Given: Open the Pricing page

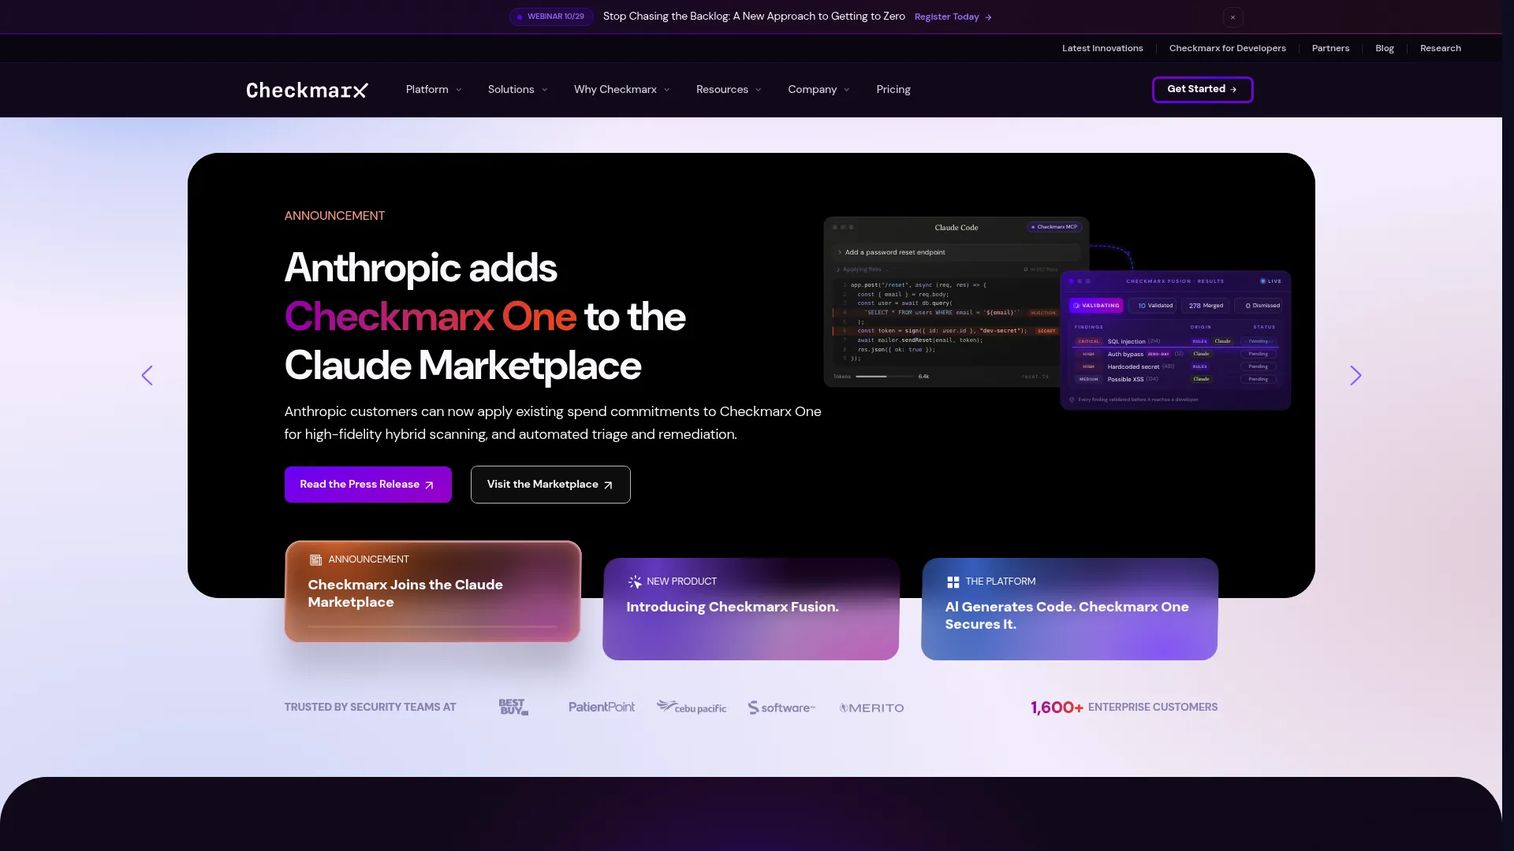Looking at the screenshot, I should coord(893,89).
